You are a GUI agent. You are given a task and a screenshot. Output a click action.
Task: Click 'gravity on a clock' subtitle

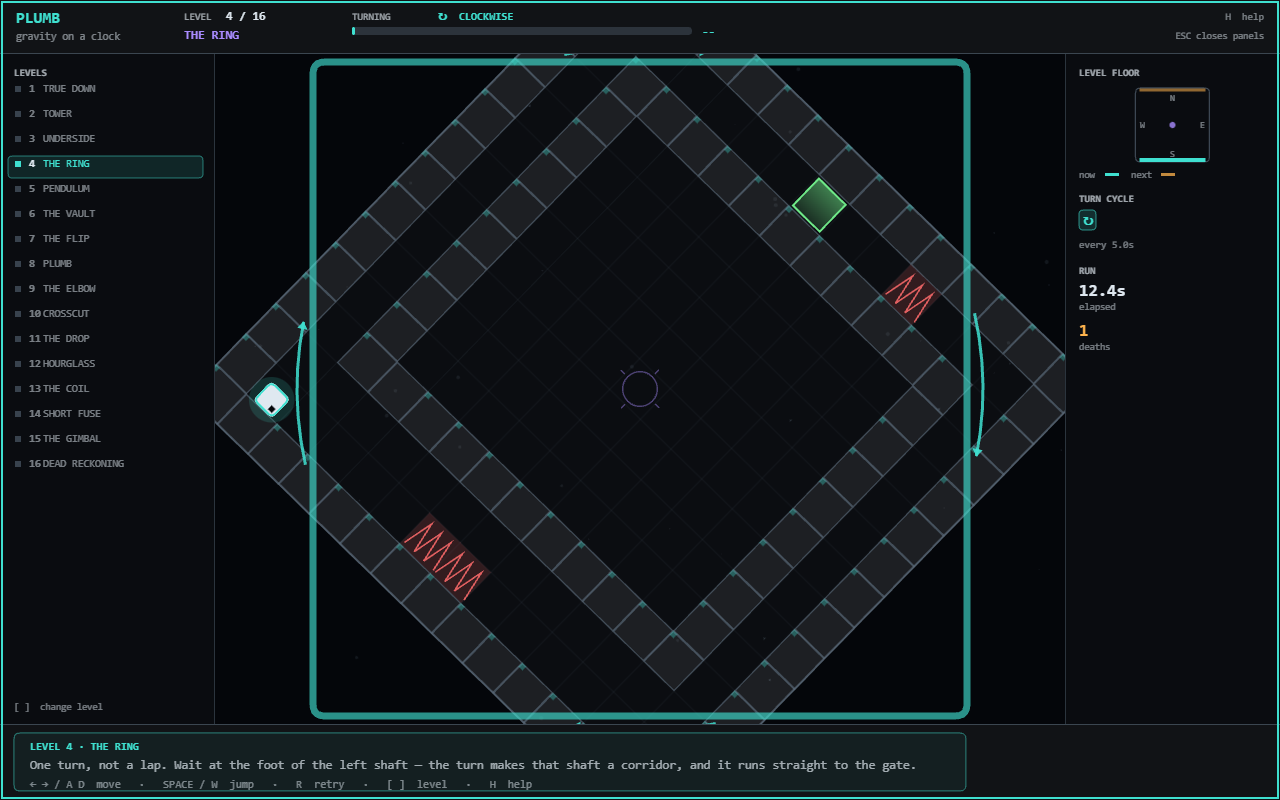(68, 37)
